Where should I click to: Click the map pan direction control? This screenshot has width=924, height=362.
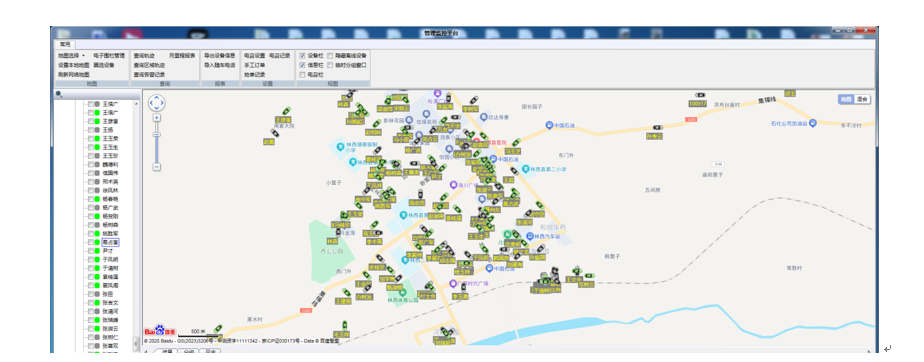pos(156,103)
